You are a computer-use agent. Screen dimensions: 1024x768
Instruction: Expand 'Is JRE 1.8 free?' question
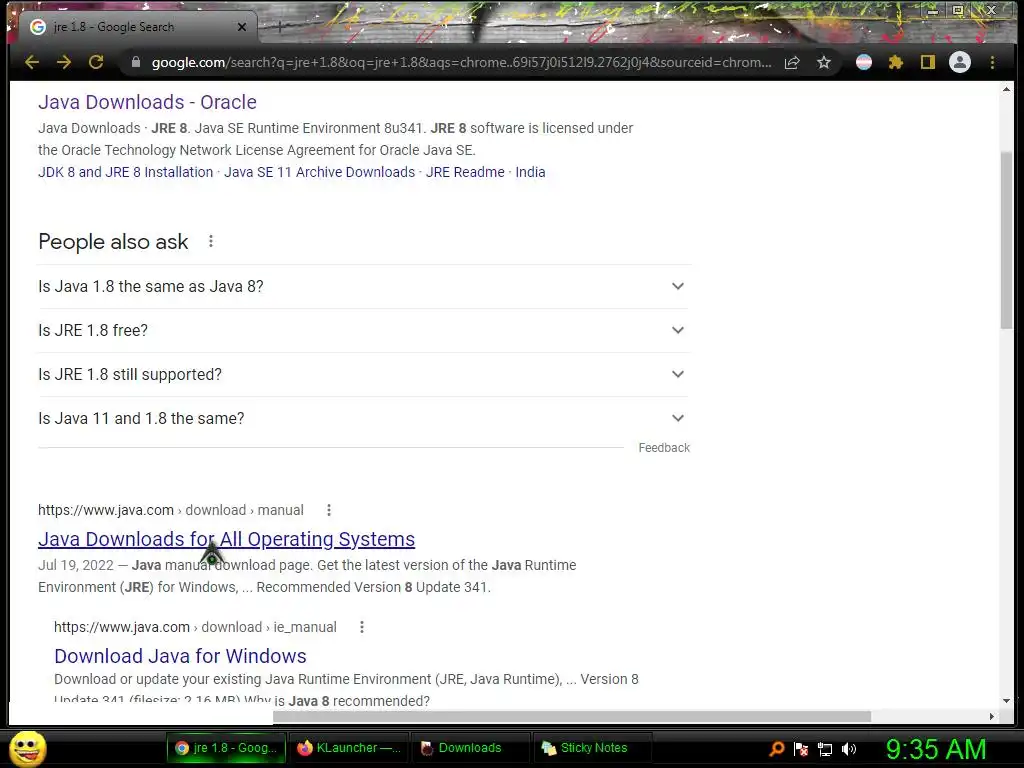tap(364, 330)
